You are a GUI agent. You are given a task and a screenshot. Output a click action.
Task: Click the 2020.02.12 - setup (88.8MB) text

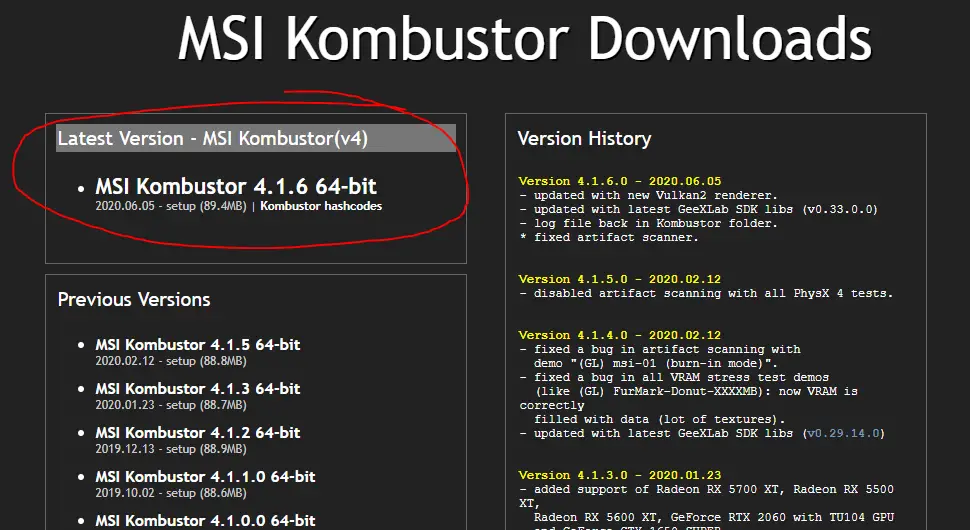point(171,361)
